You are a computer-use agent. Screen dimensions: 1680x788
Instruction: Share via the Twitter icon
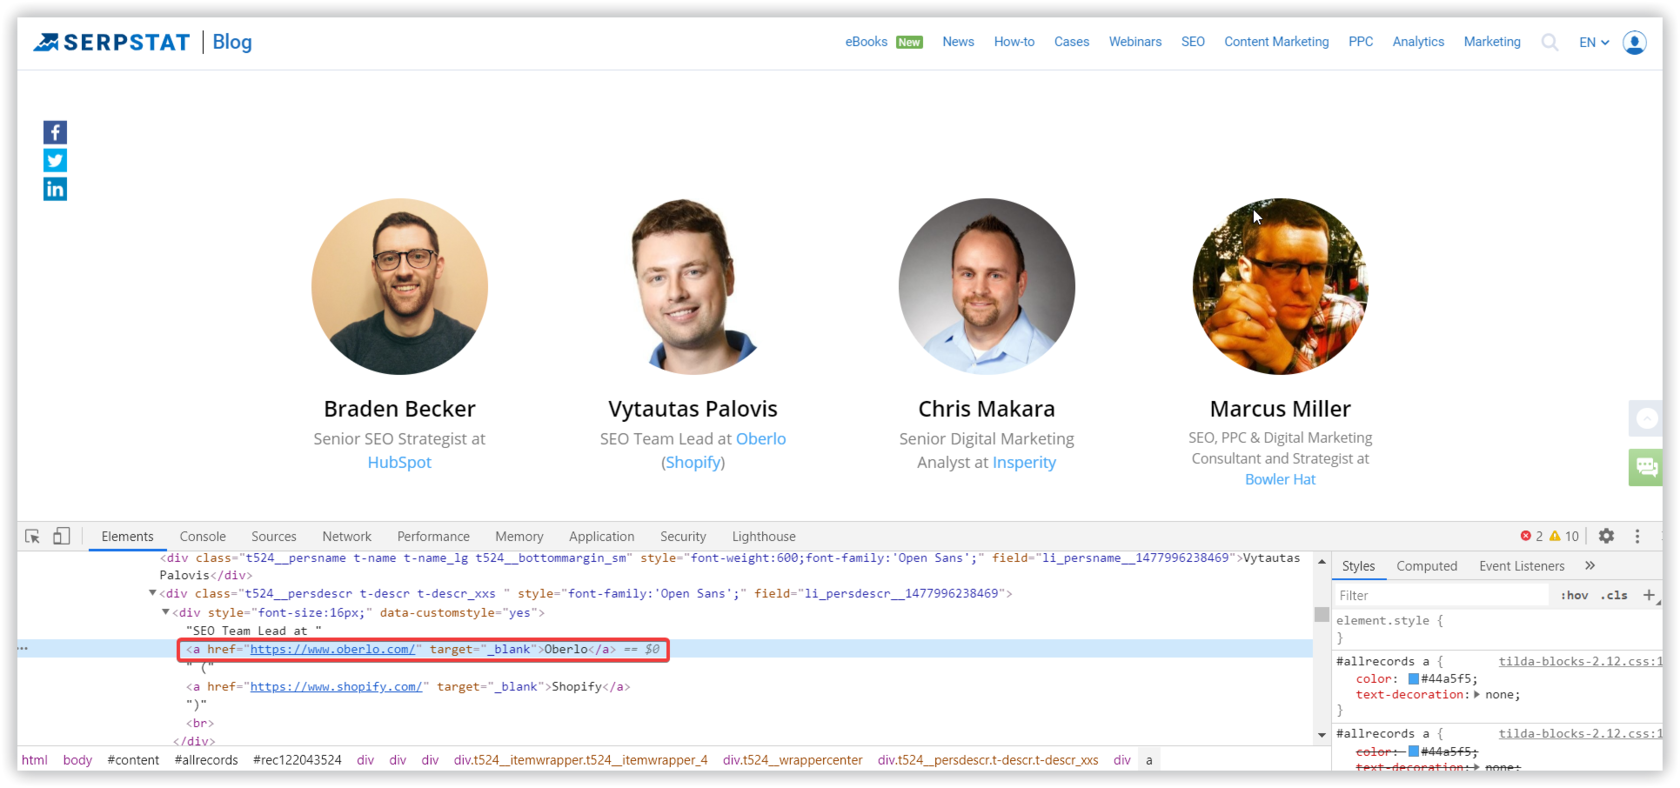point(55,161)
